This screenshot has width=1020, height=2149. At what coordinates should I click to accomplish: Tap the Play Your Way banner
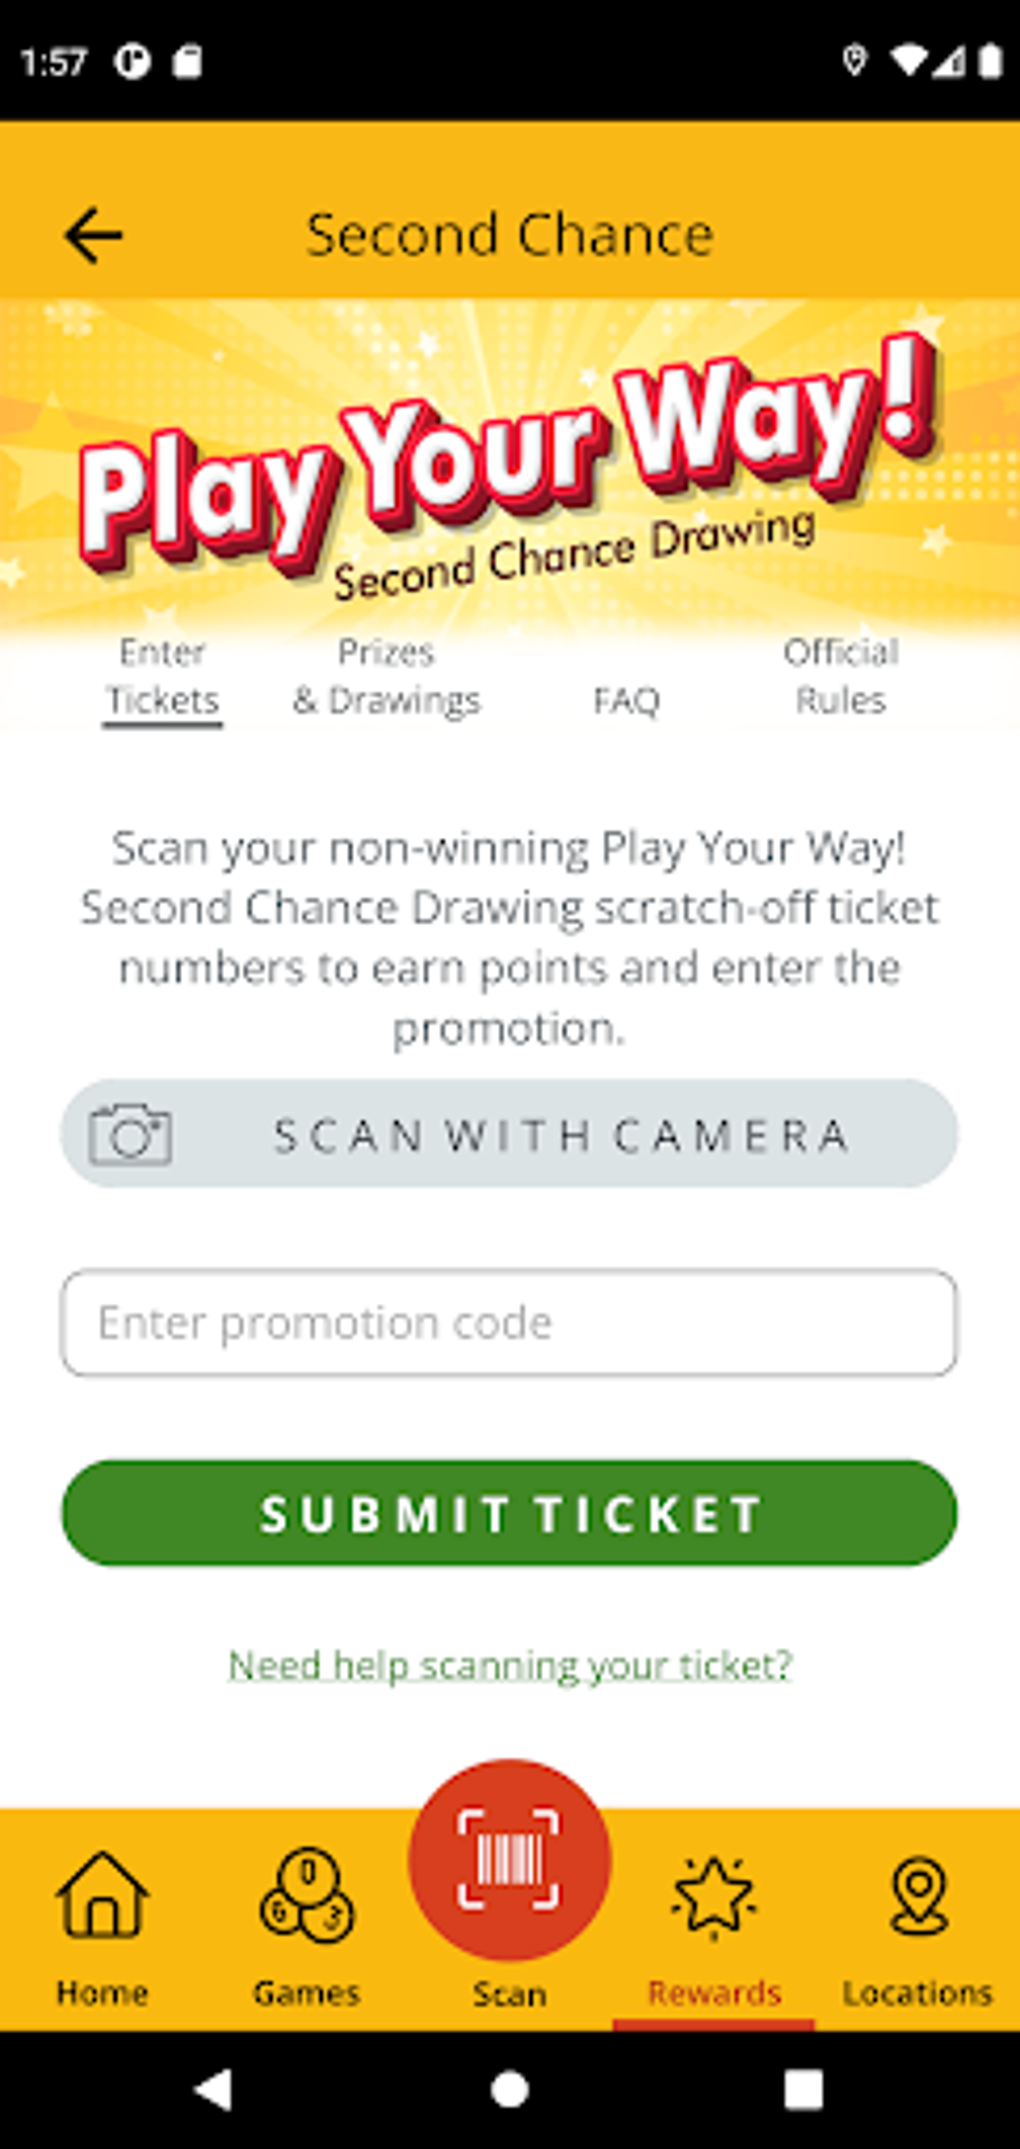click(509, 465)
